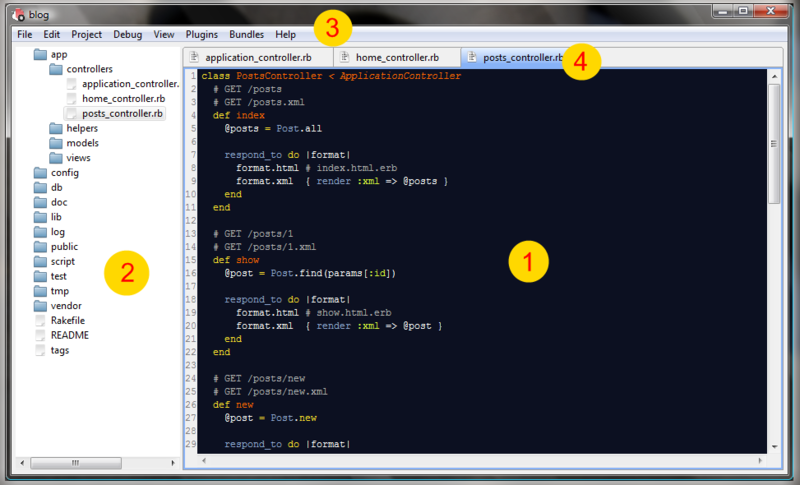Click the db folder icon
Image resolution: width=800 pixels, height=485 pixels.
coord(40,187)
